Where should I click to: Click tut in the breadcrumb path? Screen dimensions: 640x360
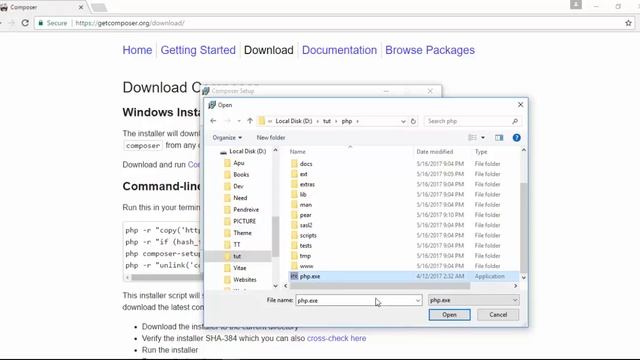click(x=327, y=121)
